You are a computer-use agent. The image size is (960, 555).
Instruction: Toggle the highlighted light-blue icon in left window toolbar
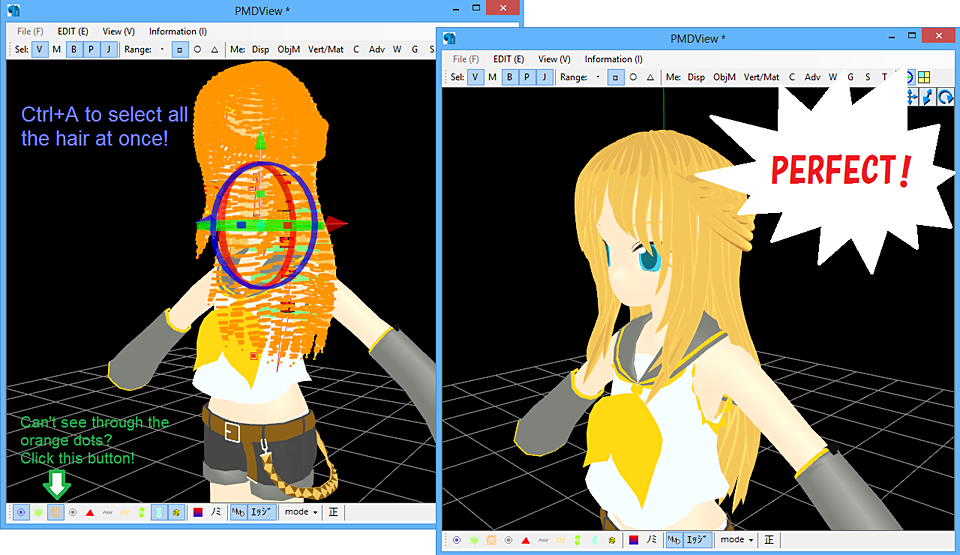tap(159, 512)
